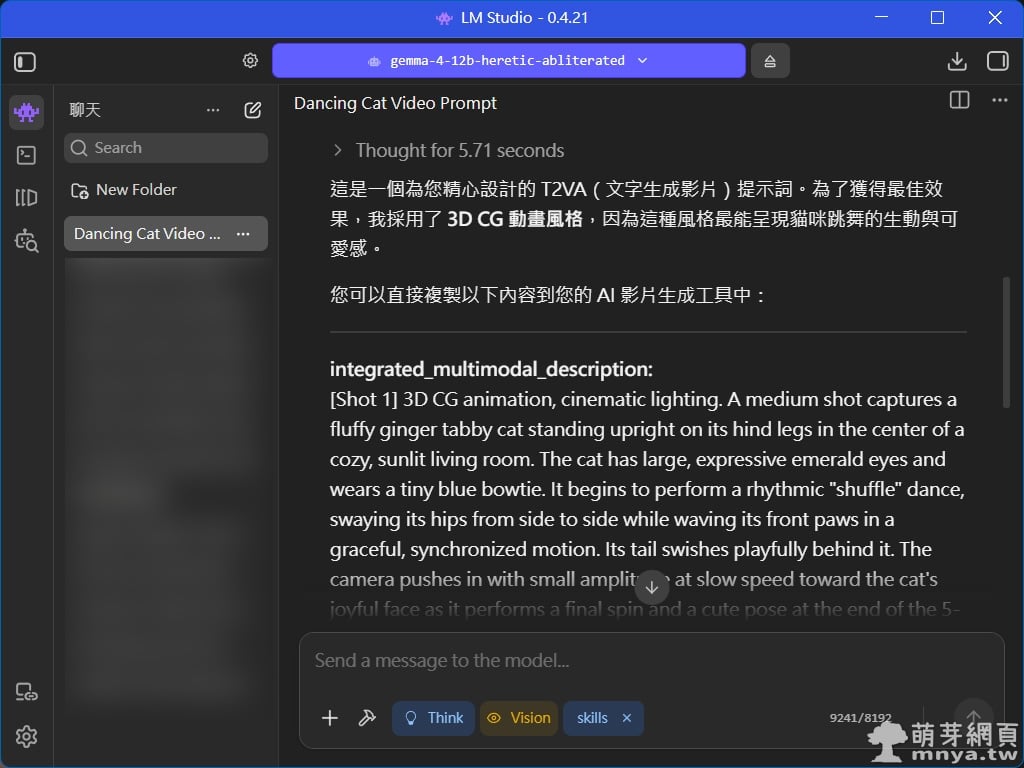Screen dimensions: 1024x768
Task: Click the 9241/8192 token counter
Action: click(860, 718)
